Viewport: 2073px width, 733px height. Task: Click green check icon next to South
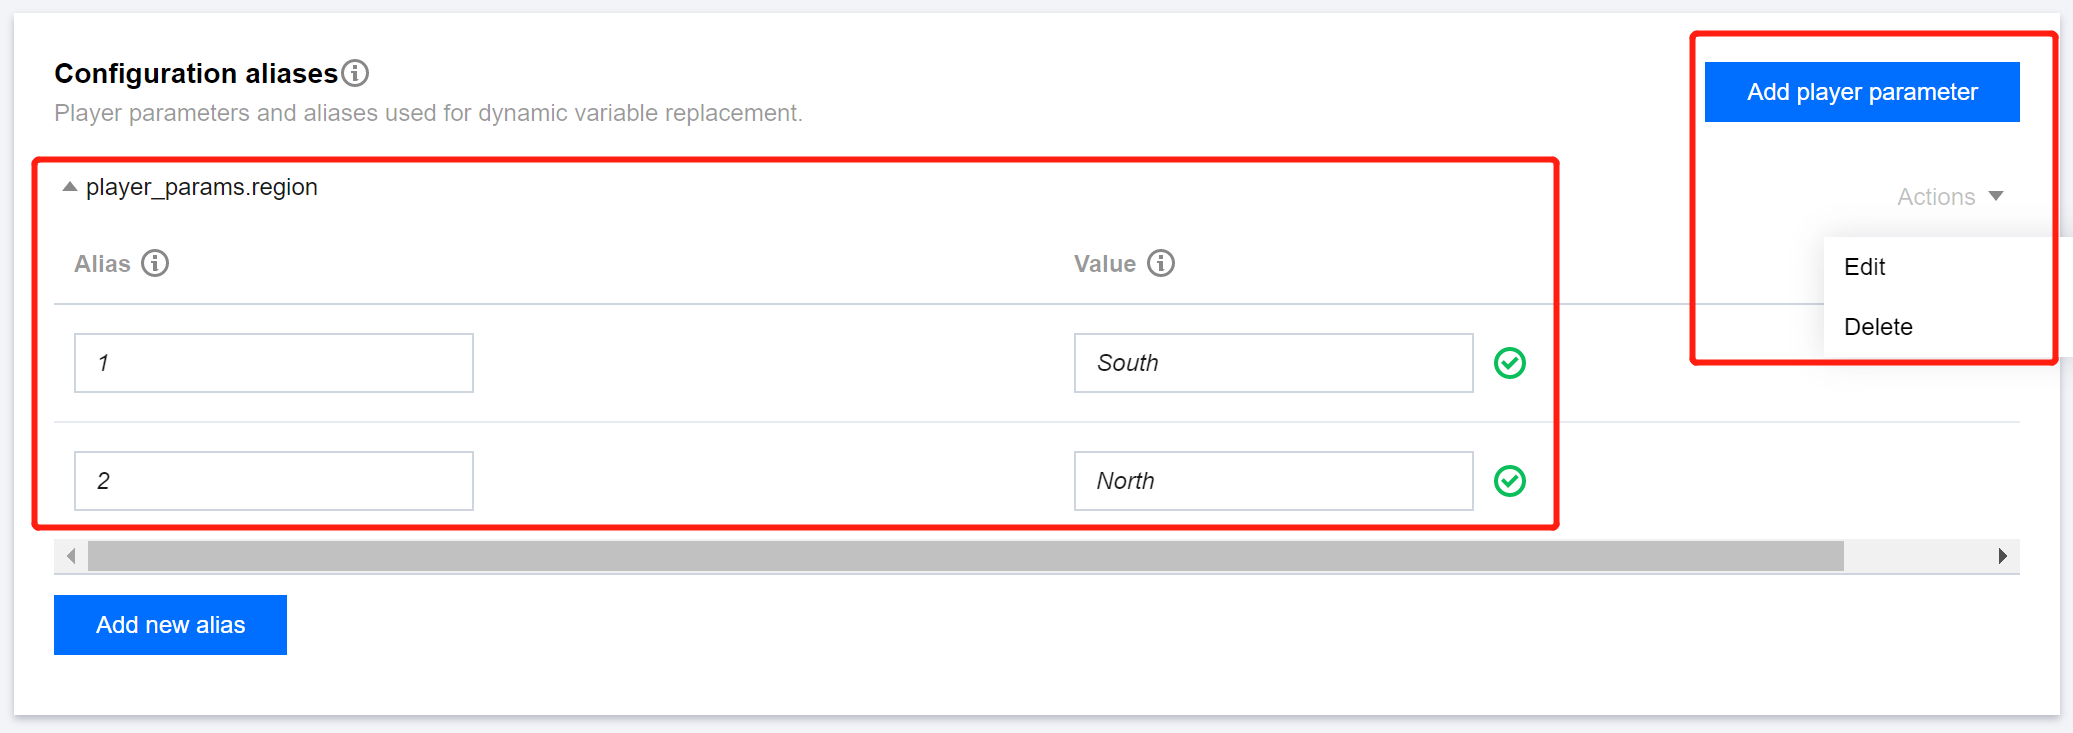click(x=1509, y=363)
